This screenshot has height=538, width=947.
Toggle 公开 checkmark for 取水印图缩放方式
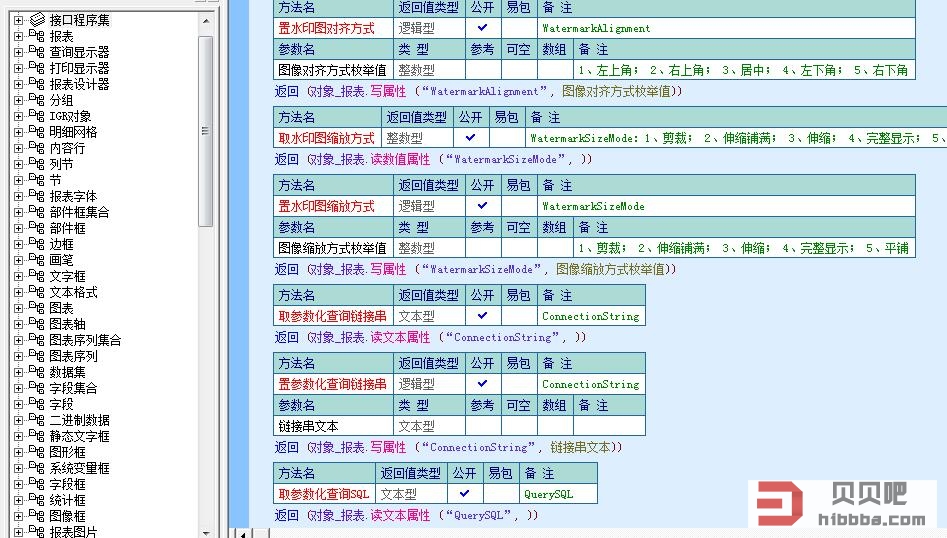[x=470, y=138]
